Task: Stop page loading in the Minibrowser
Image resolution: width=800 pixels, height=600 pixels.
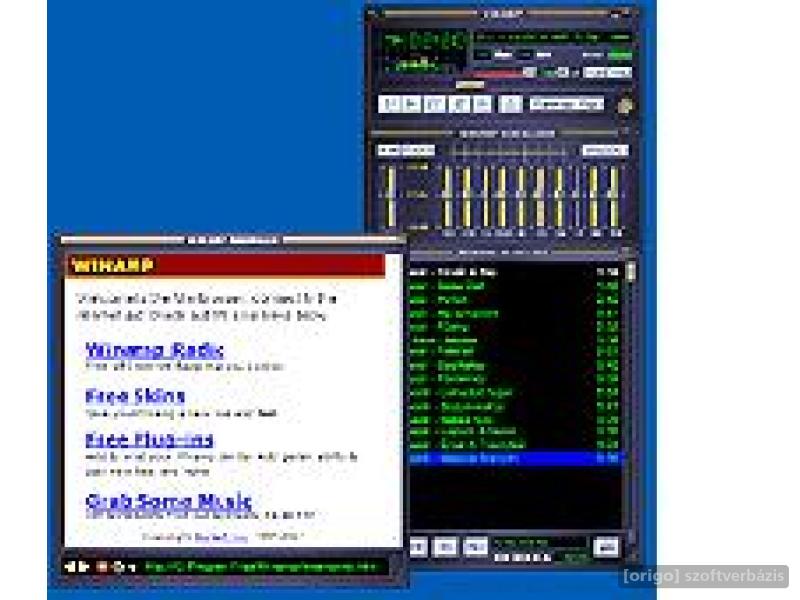Action: [x=103, y=566]
